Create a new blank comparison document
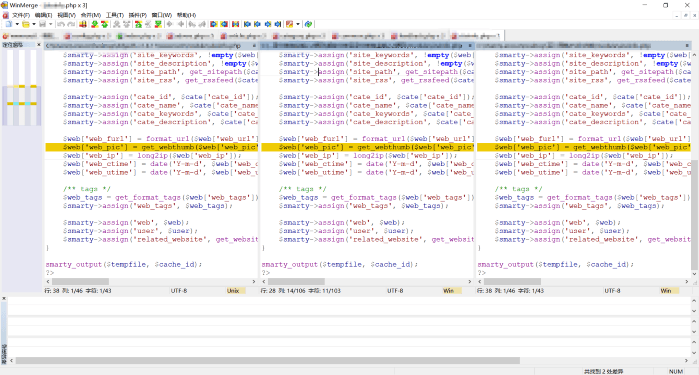 point(8,24)
